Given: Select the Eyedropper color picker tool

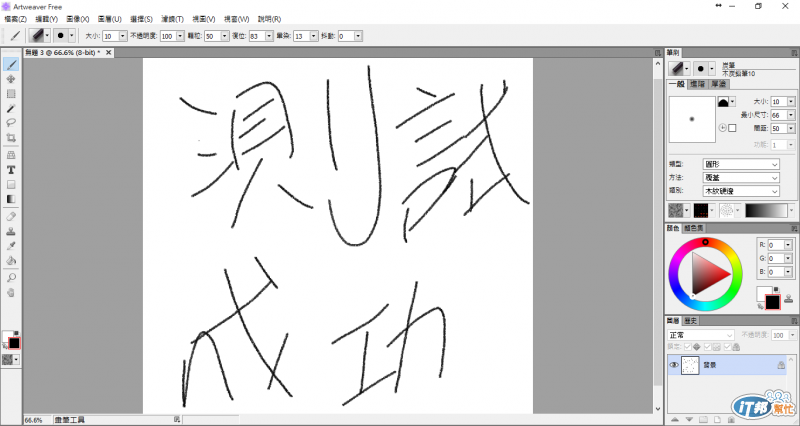Looking at the screenshot, I should pos(11,245).
